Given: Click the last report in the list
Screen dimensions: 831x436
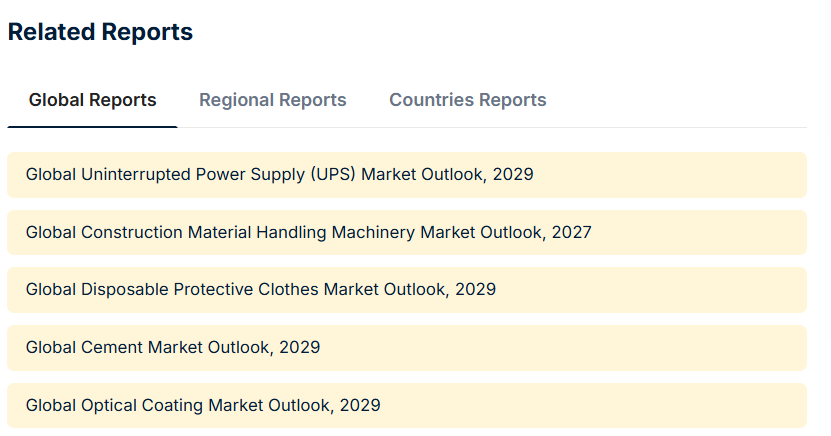Looking at the screenshot, I should tap(202, 406).
